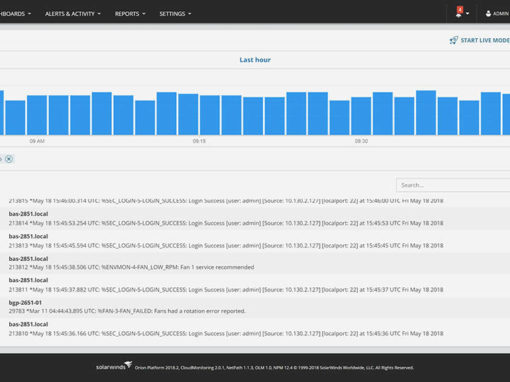Viewport: 510px width, 382px height.
Task: Click the admin user icon
Action: [x=488, y=14]
